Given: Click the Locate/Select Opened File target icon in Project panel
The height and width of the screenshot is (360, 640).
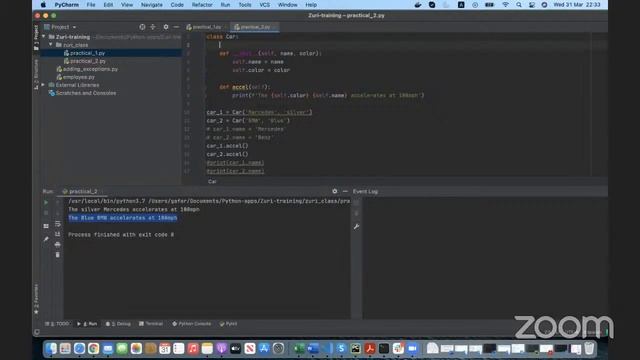Looking at the screenshot, I should [142, 27].
